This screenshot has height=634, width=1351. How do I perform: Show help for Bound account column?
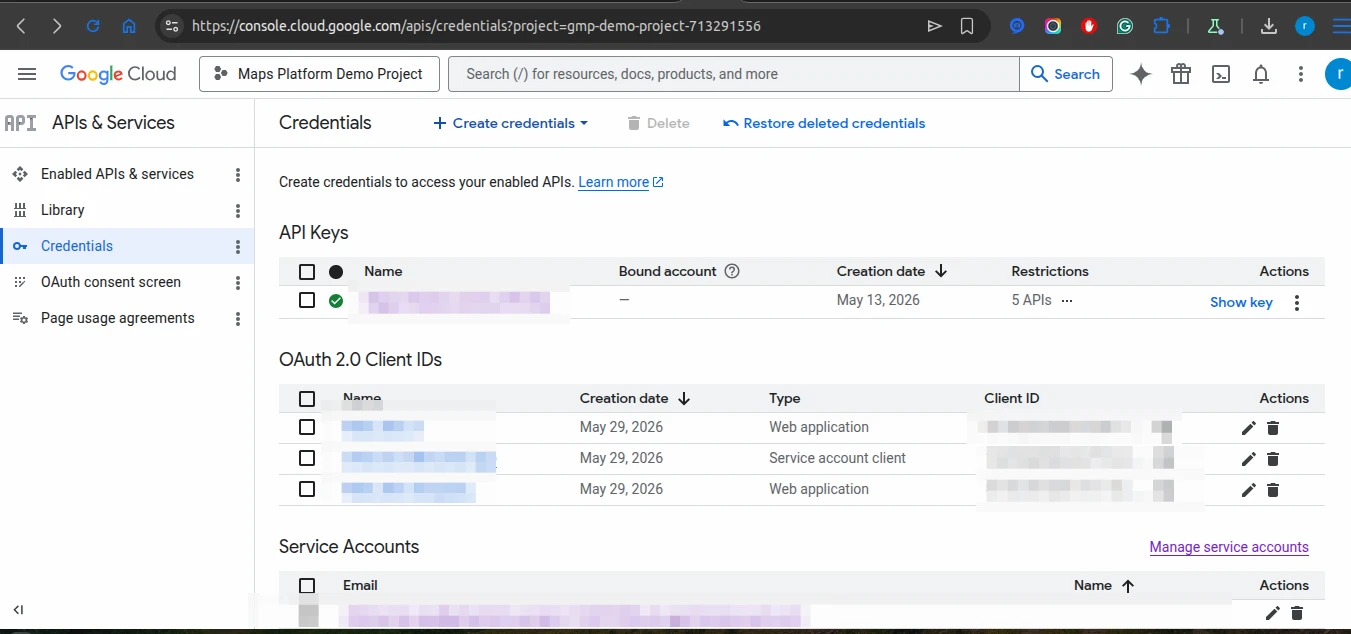732,271
